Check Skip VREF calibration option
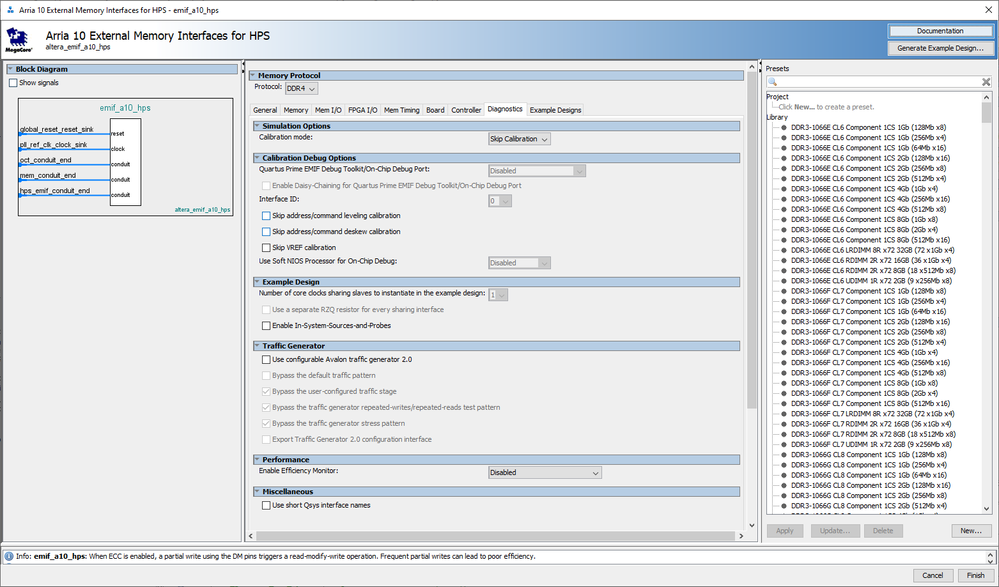 pos(266,247)
